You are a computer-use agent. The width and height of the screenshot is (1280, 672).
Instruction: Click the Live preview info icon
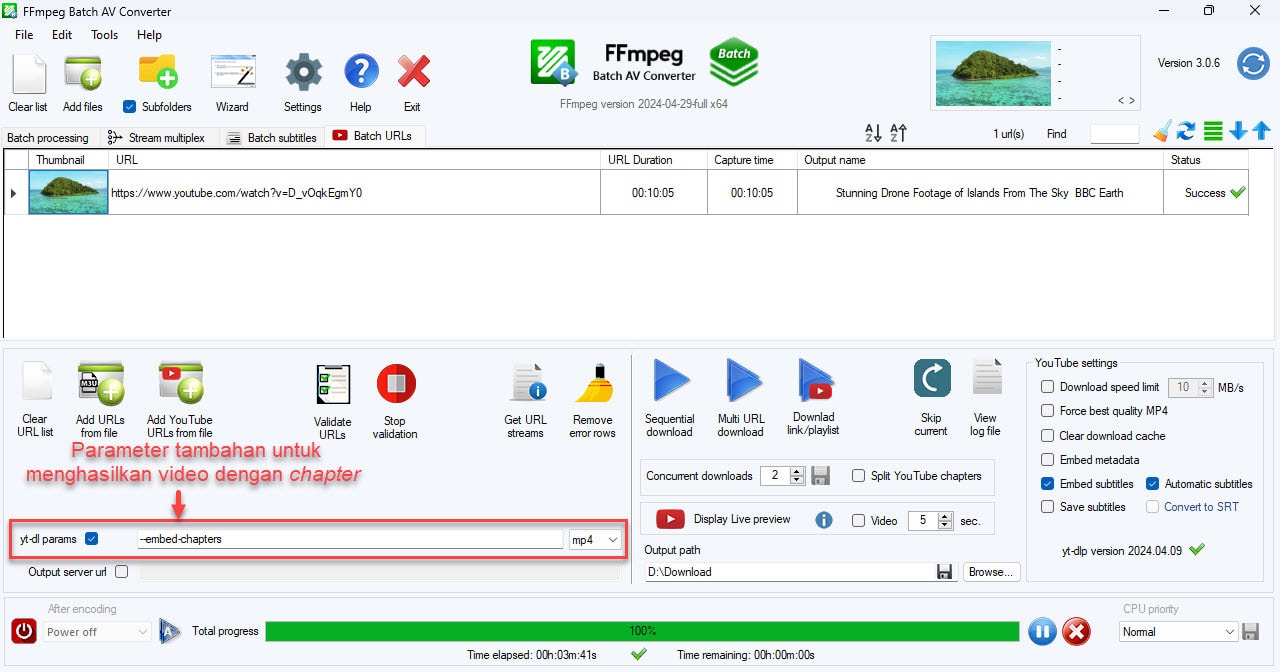[x=824, y=520]
